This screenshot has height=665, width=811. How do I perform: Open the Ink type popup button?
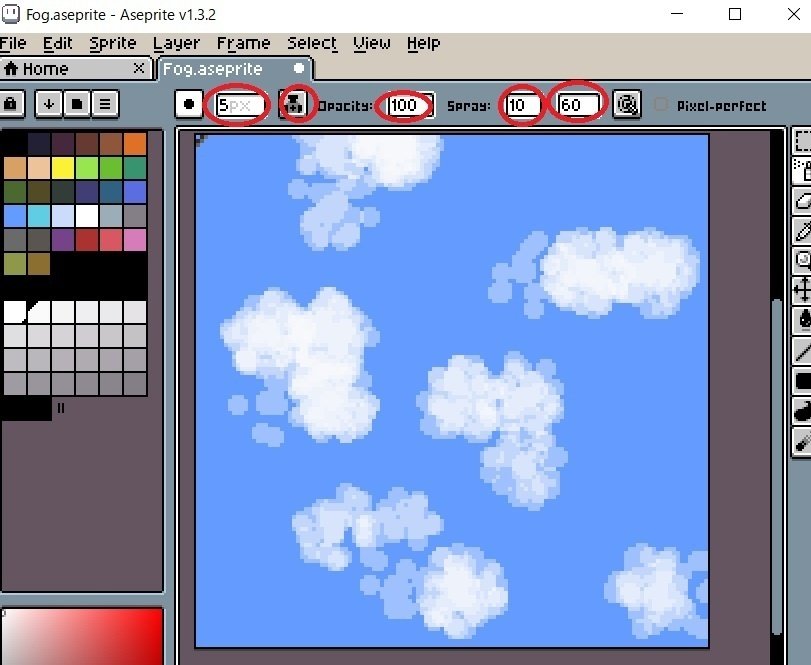click(x=293, y=104)
